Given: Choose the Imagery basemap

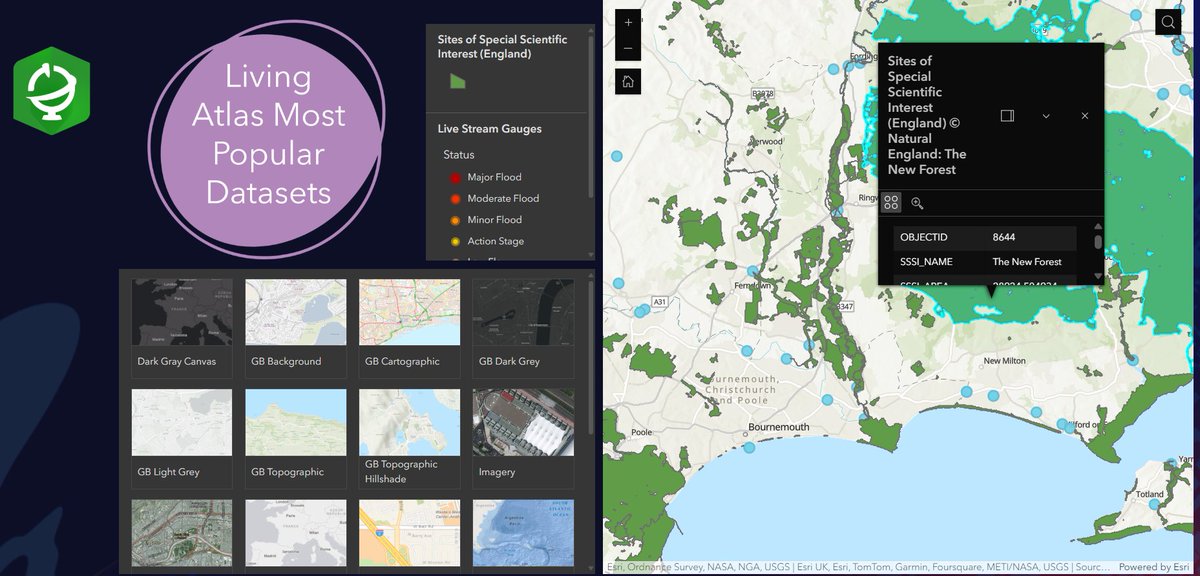Looking at the screenshot, I should [524, 438].
